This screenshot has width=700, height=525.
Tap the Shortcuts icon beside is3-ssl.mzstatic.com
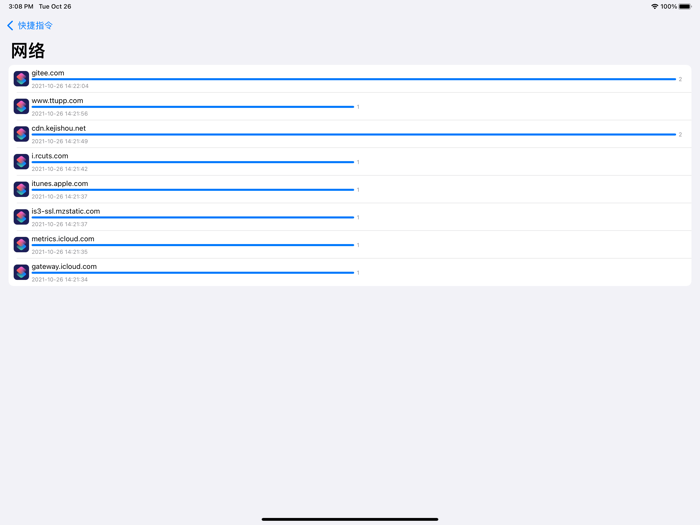[21, 217]
